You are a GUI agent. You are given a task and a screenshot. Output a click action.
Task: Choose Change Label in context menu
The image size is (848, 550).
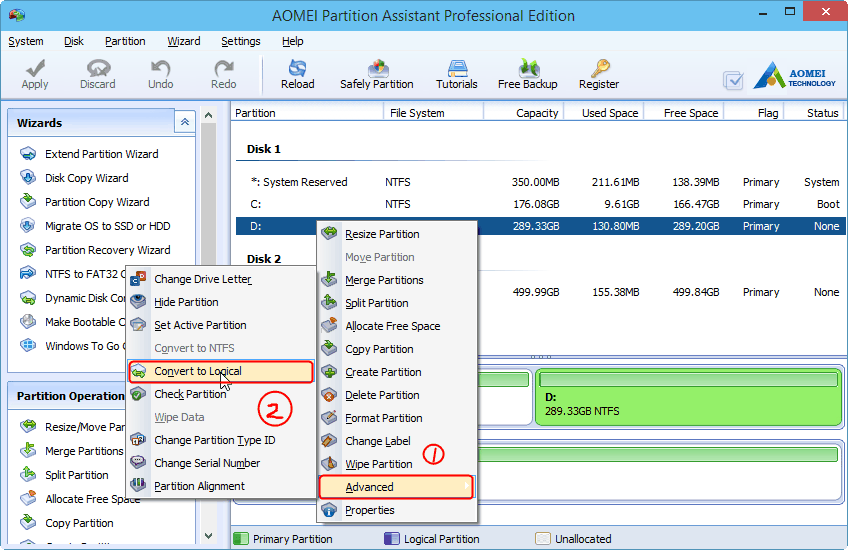[x=397, y=441]
